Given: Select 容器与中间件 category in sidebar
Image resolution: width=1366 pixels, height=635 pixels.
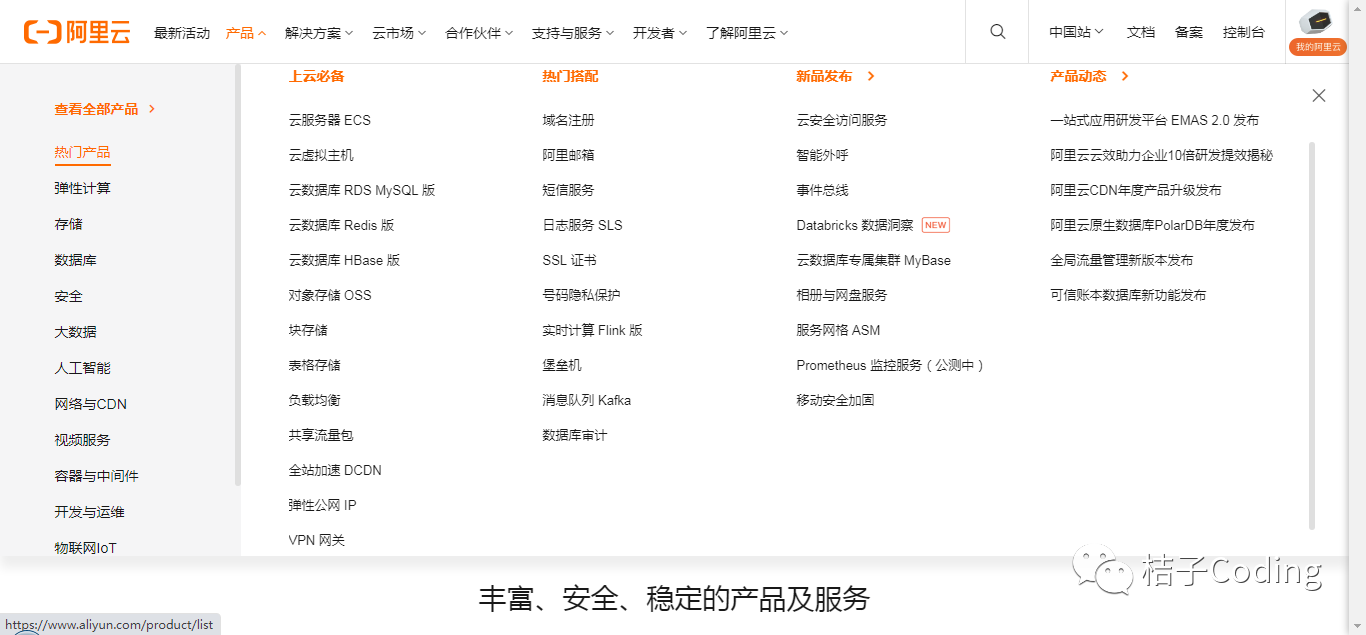Looking at the screenshot, I should coord(96,476).
